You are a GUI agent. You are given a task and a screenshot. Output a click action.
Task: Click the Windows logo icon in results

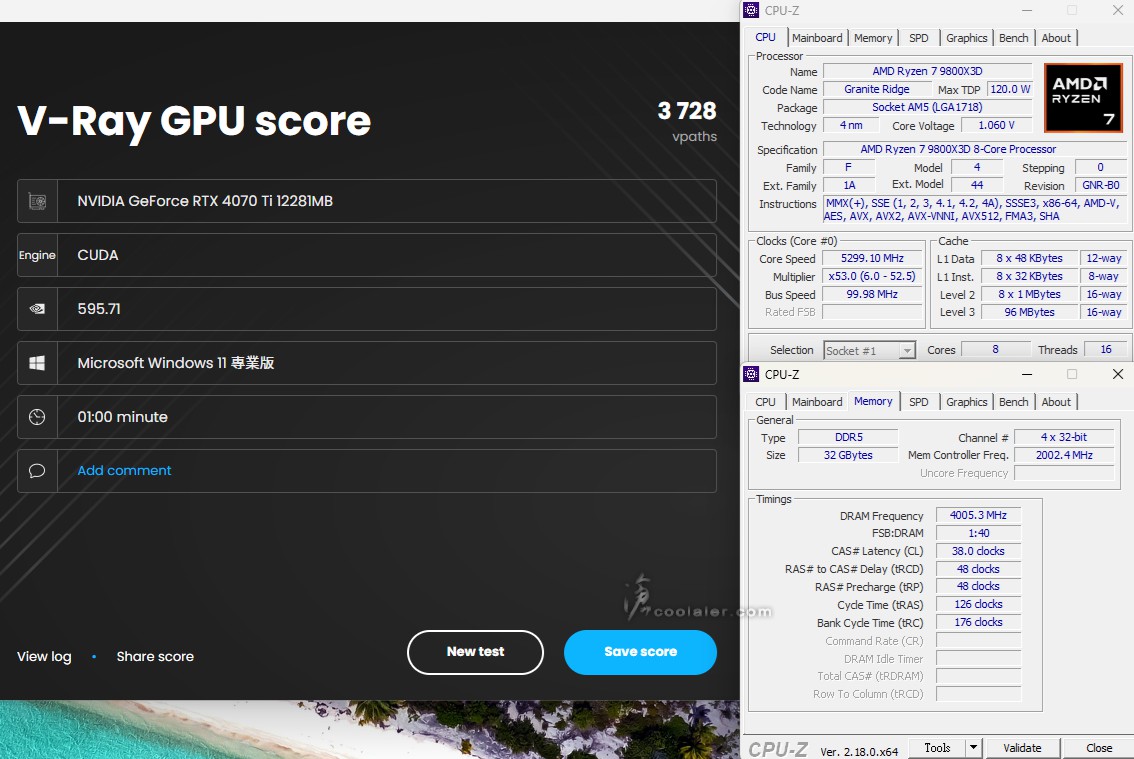point(37,363)
